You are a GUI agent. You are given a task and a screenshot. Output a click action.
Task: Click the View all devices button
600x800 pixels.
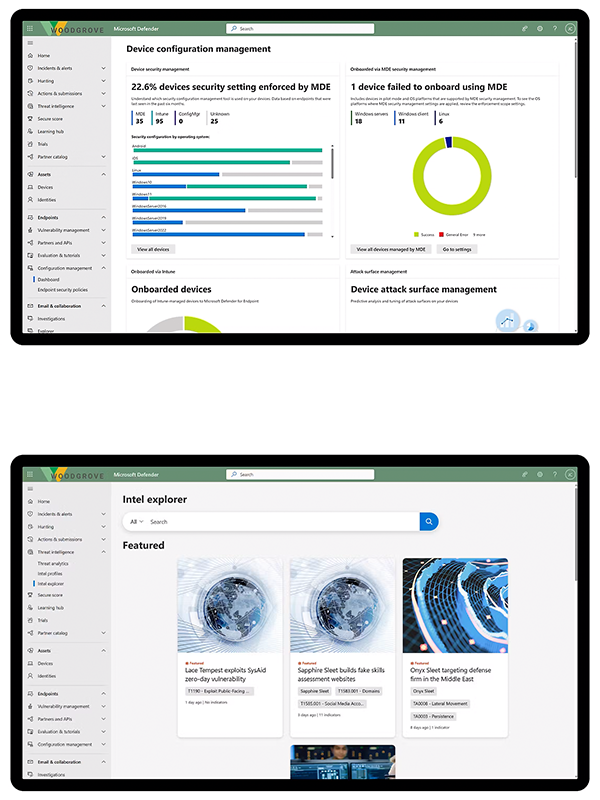pyautogui.click(x=153, y=249)
